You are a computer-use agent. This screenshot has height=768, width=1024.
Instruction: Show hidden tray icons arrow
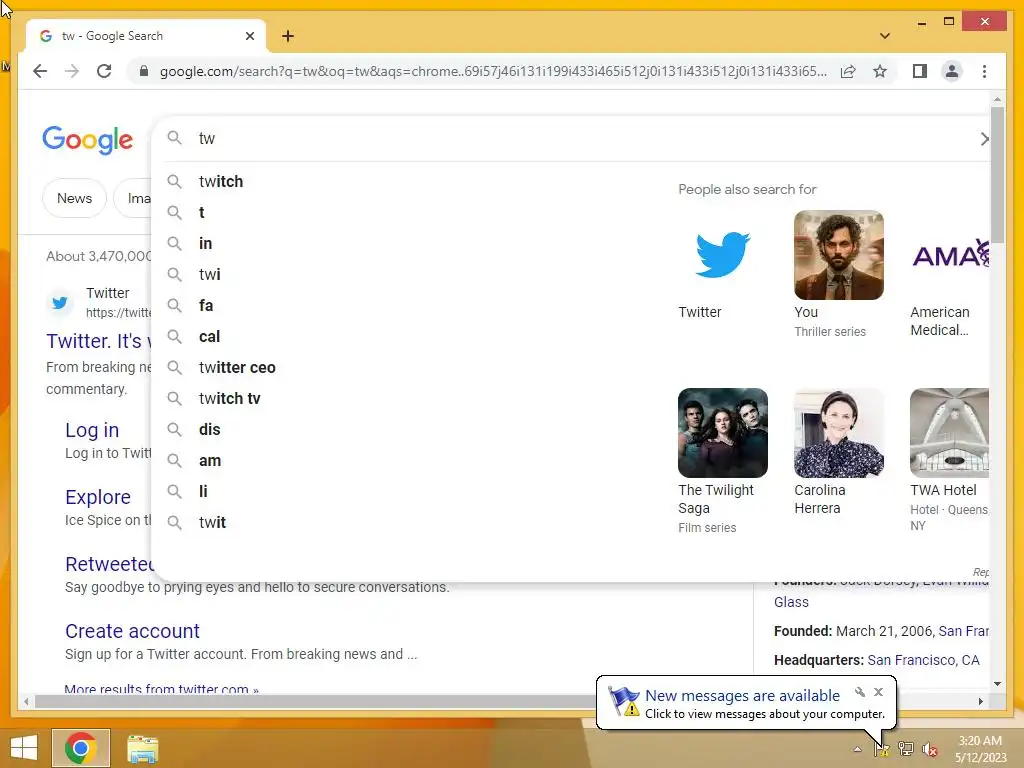click(x=857, y=749)
